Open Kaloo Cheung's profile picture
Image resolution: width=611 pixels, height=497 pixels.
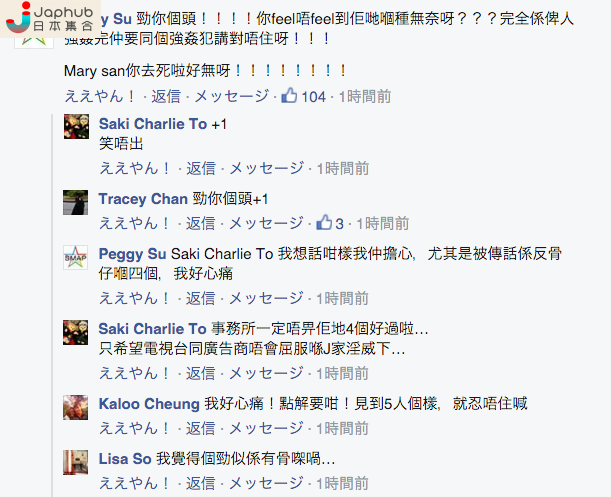pyautogui.click(x=76, y=407)
